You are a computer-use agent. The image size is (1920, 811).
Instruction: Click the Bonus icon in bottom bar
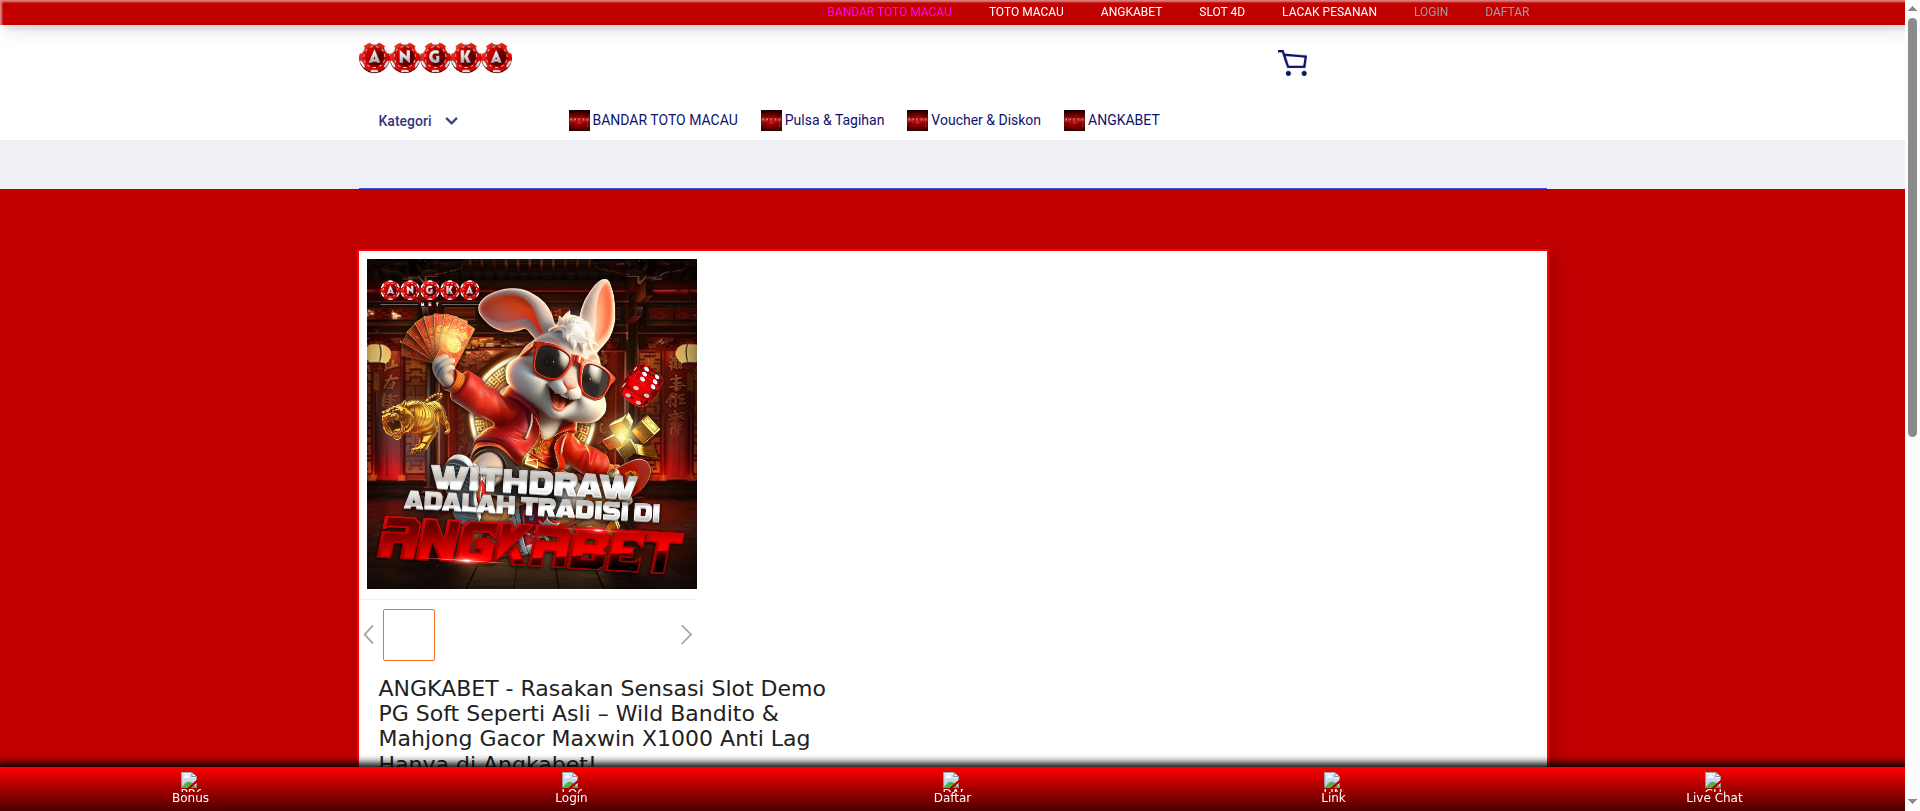(x=190, y=781)
